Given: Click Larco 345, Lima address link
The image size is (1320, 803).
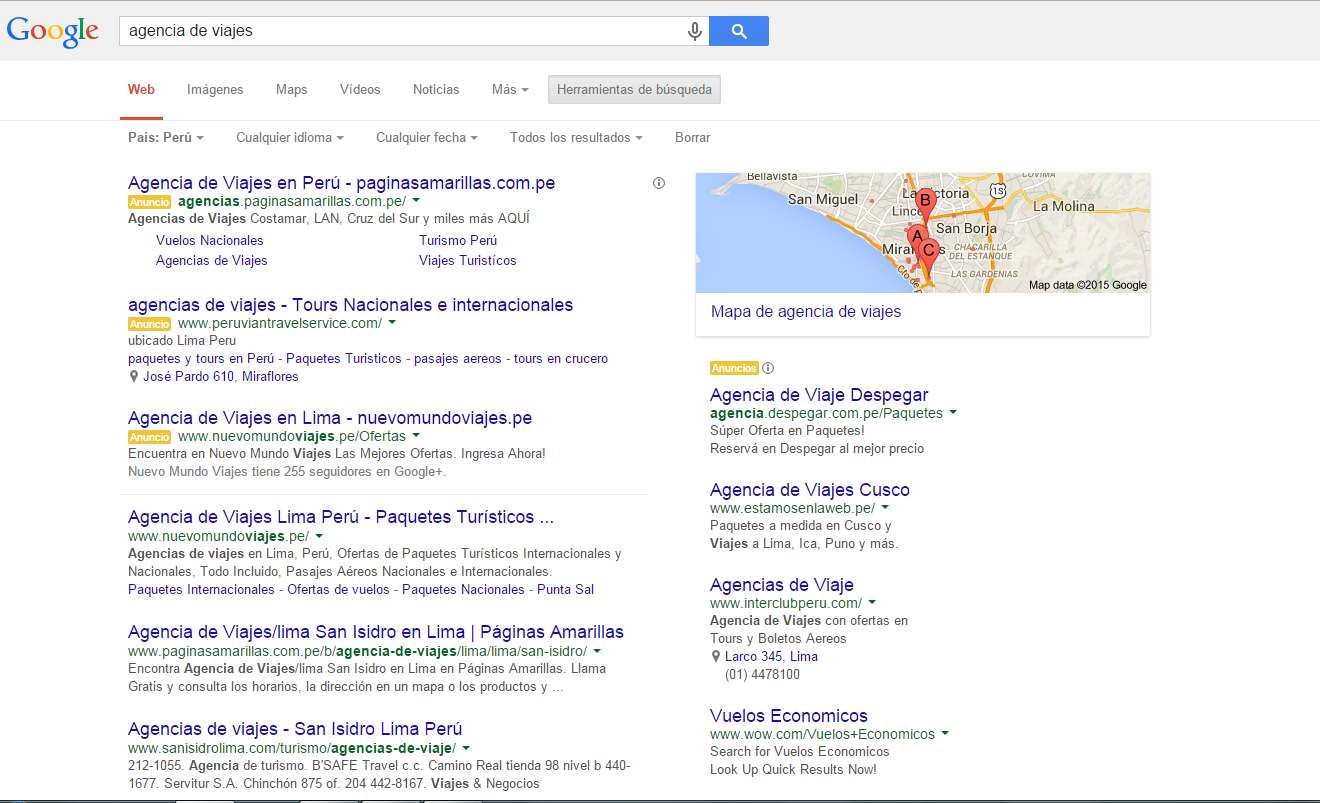Looking at the screenshot, I should [x=771, y=657].
